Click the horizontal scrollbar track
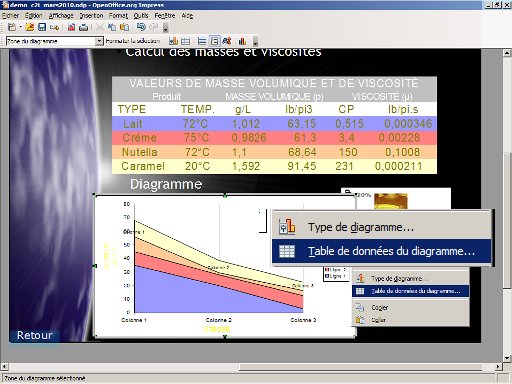The width and height of the screenshot is (512, 384). pos(120,367)
